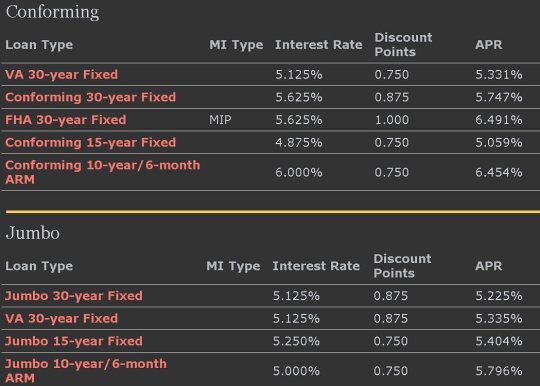Open the Jumbo section VA 30-year Fixed link
This screenshot has width=540, height=386.
click(62, 319)
